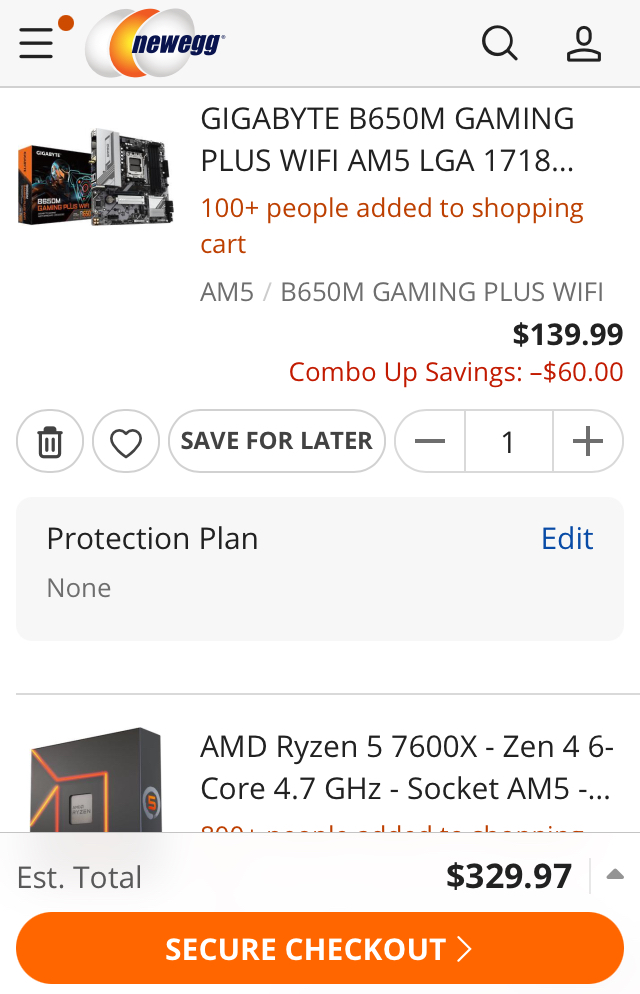This screenshot has width=640, height=994.
Task: Click the $329.97 estimated total amount
Action: (x=509, y=876)
